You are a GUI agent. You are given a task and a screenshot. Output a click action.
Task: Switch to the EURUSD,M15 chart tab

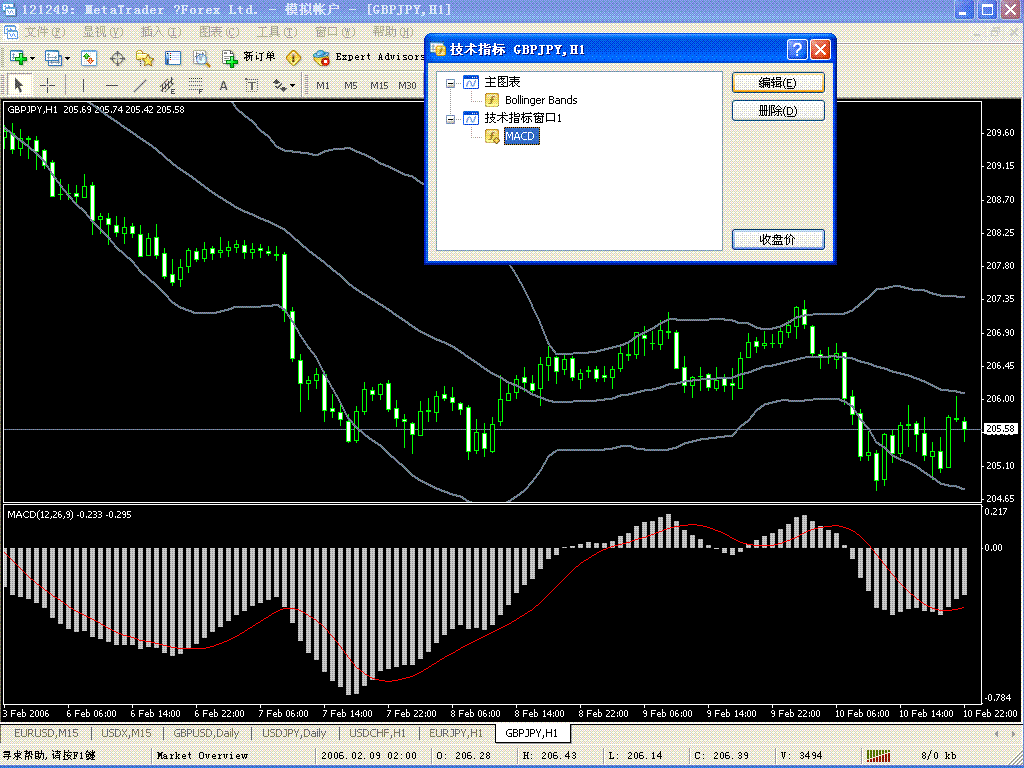click(46, 733)
